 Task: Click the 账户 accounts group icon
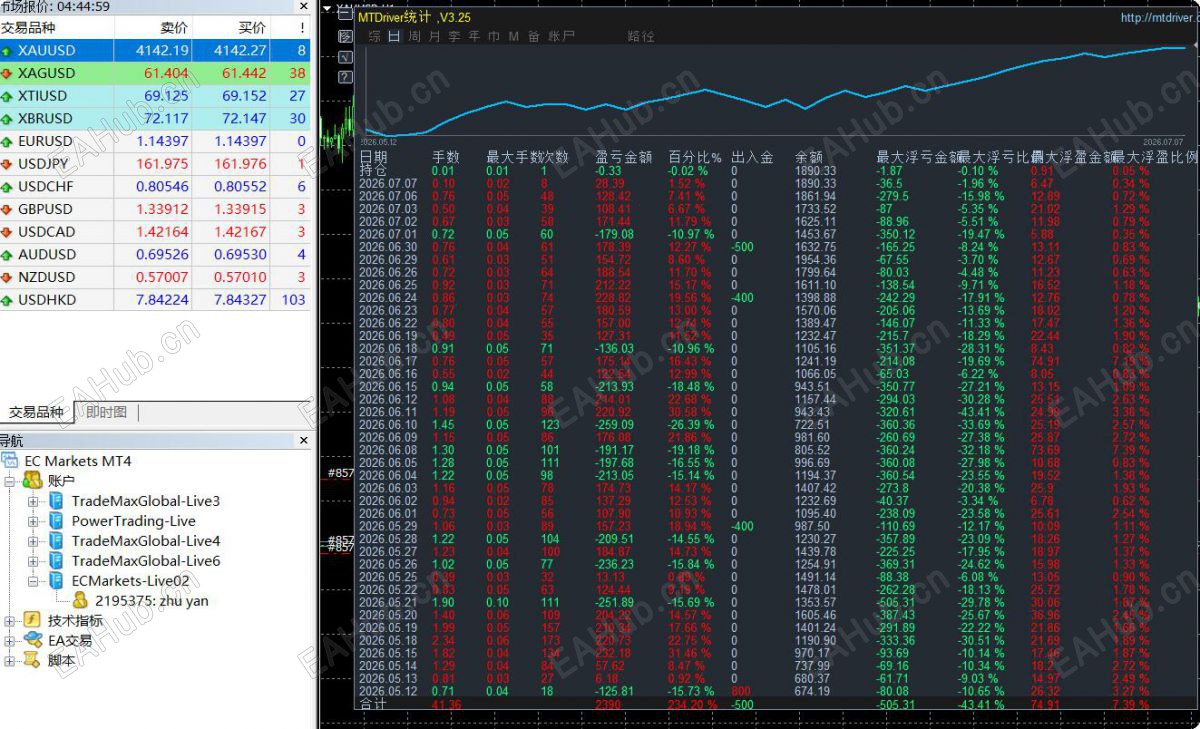32,481
